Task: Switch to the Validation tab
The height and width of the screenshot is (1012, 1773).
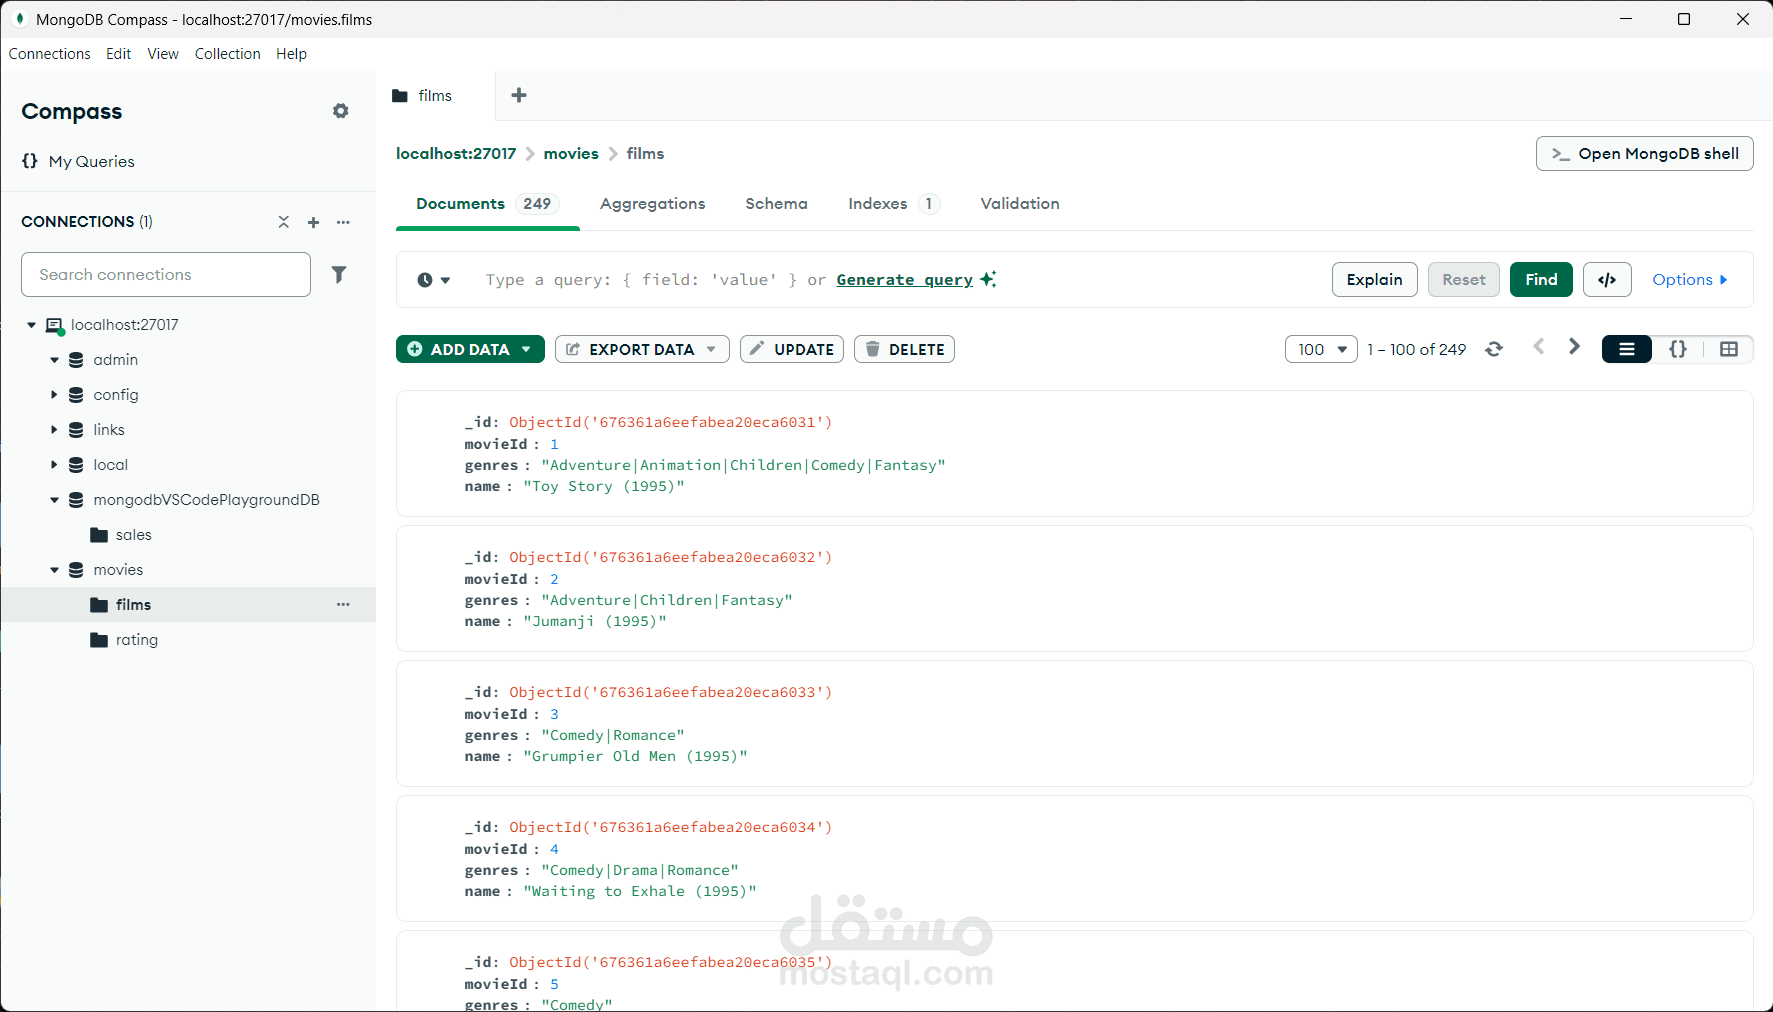Action: [1020, 204]
